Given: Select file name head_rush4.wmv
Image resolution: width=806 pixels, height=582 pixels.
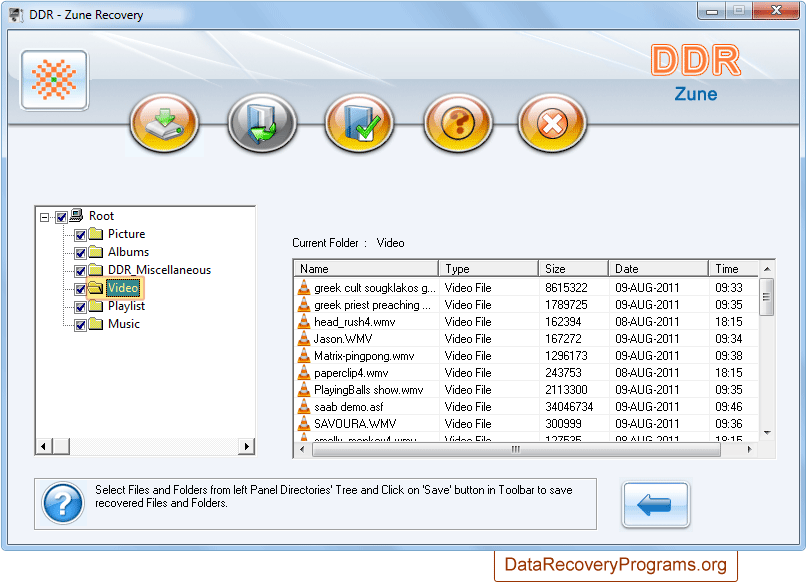Looking at the screenshot, I should pyautogui.click(x=355, y=322).
